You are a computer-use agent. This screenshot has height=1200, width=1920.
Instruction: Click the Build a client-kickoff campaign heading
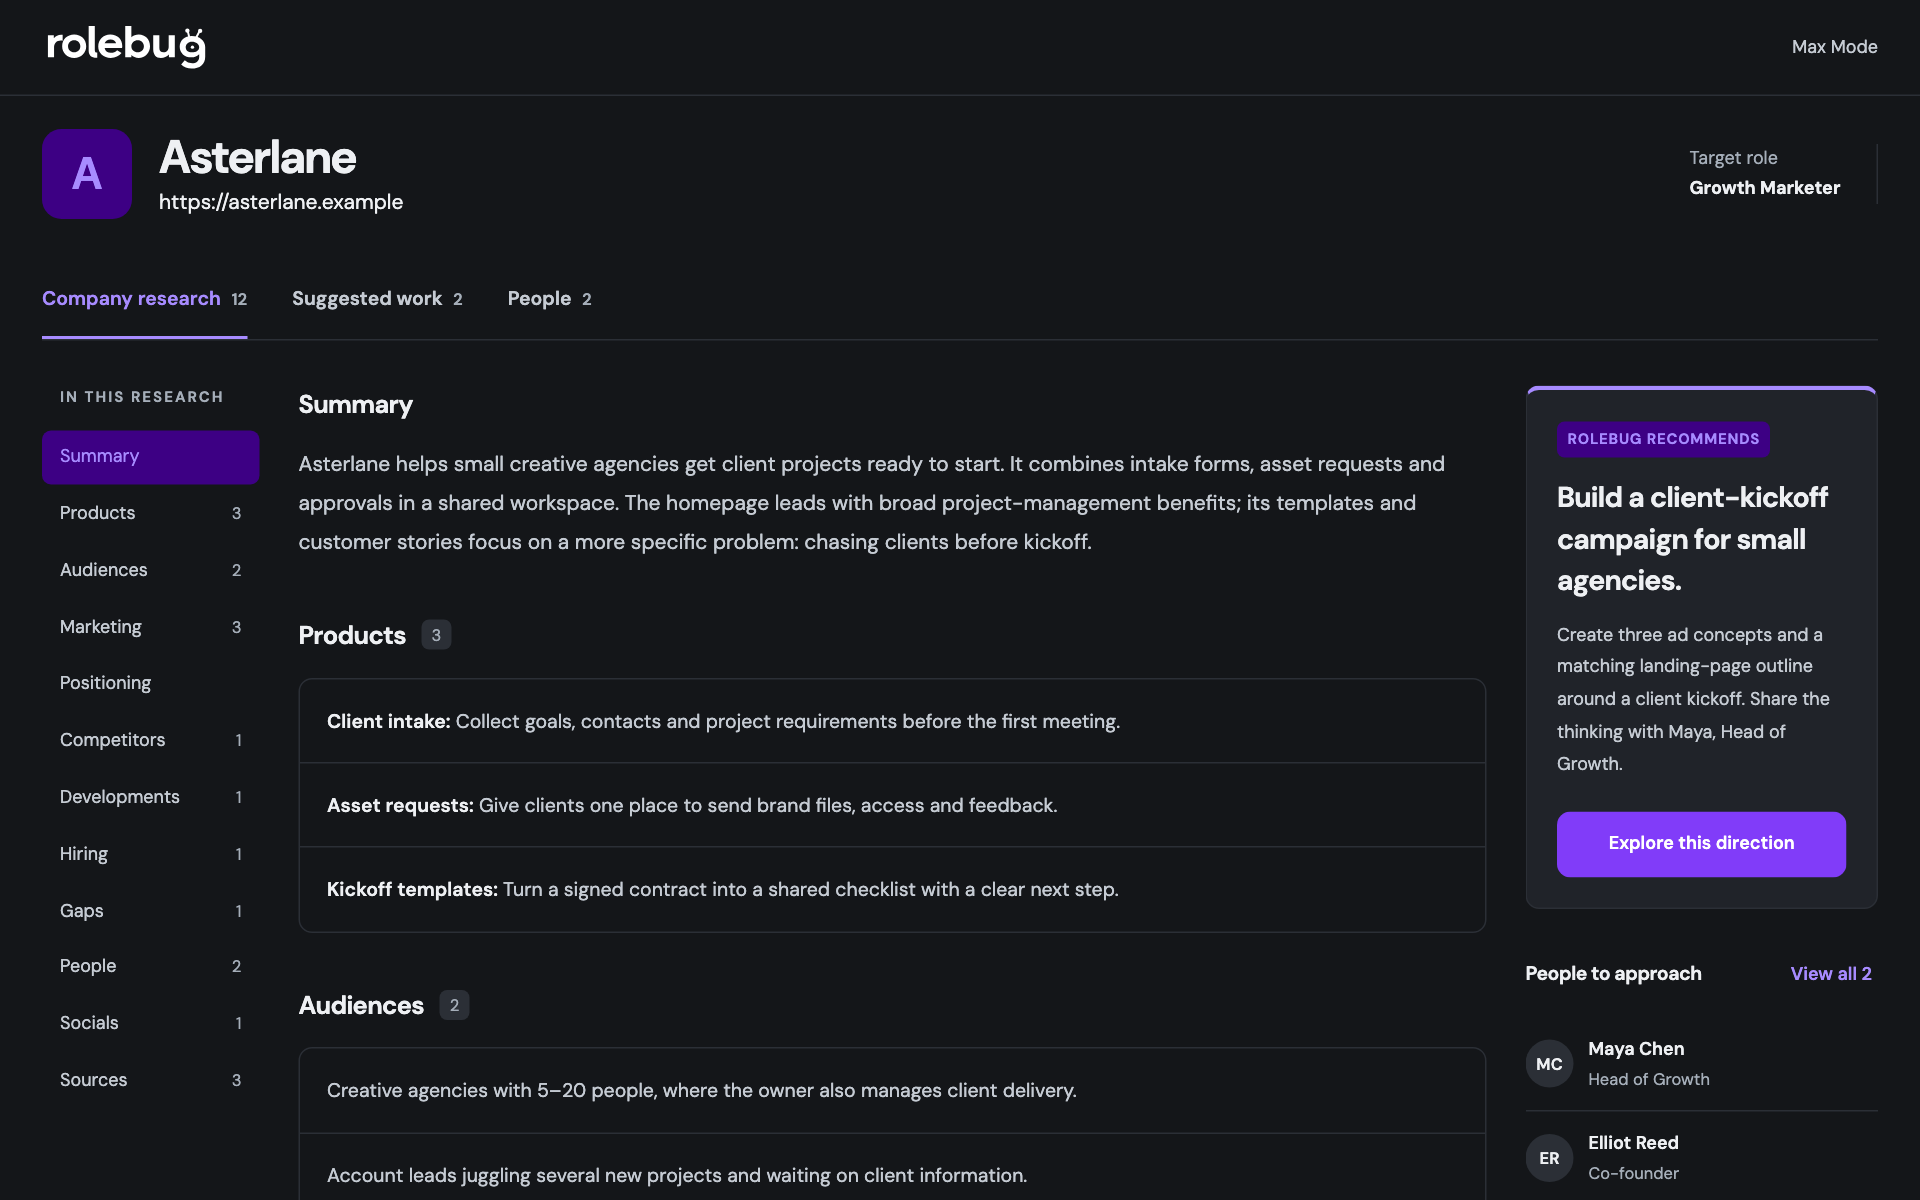(1692, 539)
